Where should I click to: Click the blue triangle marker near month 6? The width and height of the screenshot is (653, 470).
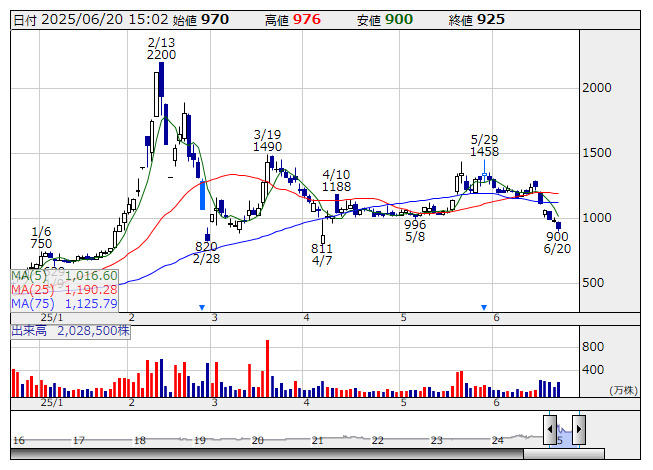point(484,307)
